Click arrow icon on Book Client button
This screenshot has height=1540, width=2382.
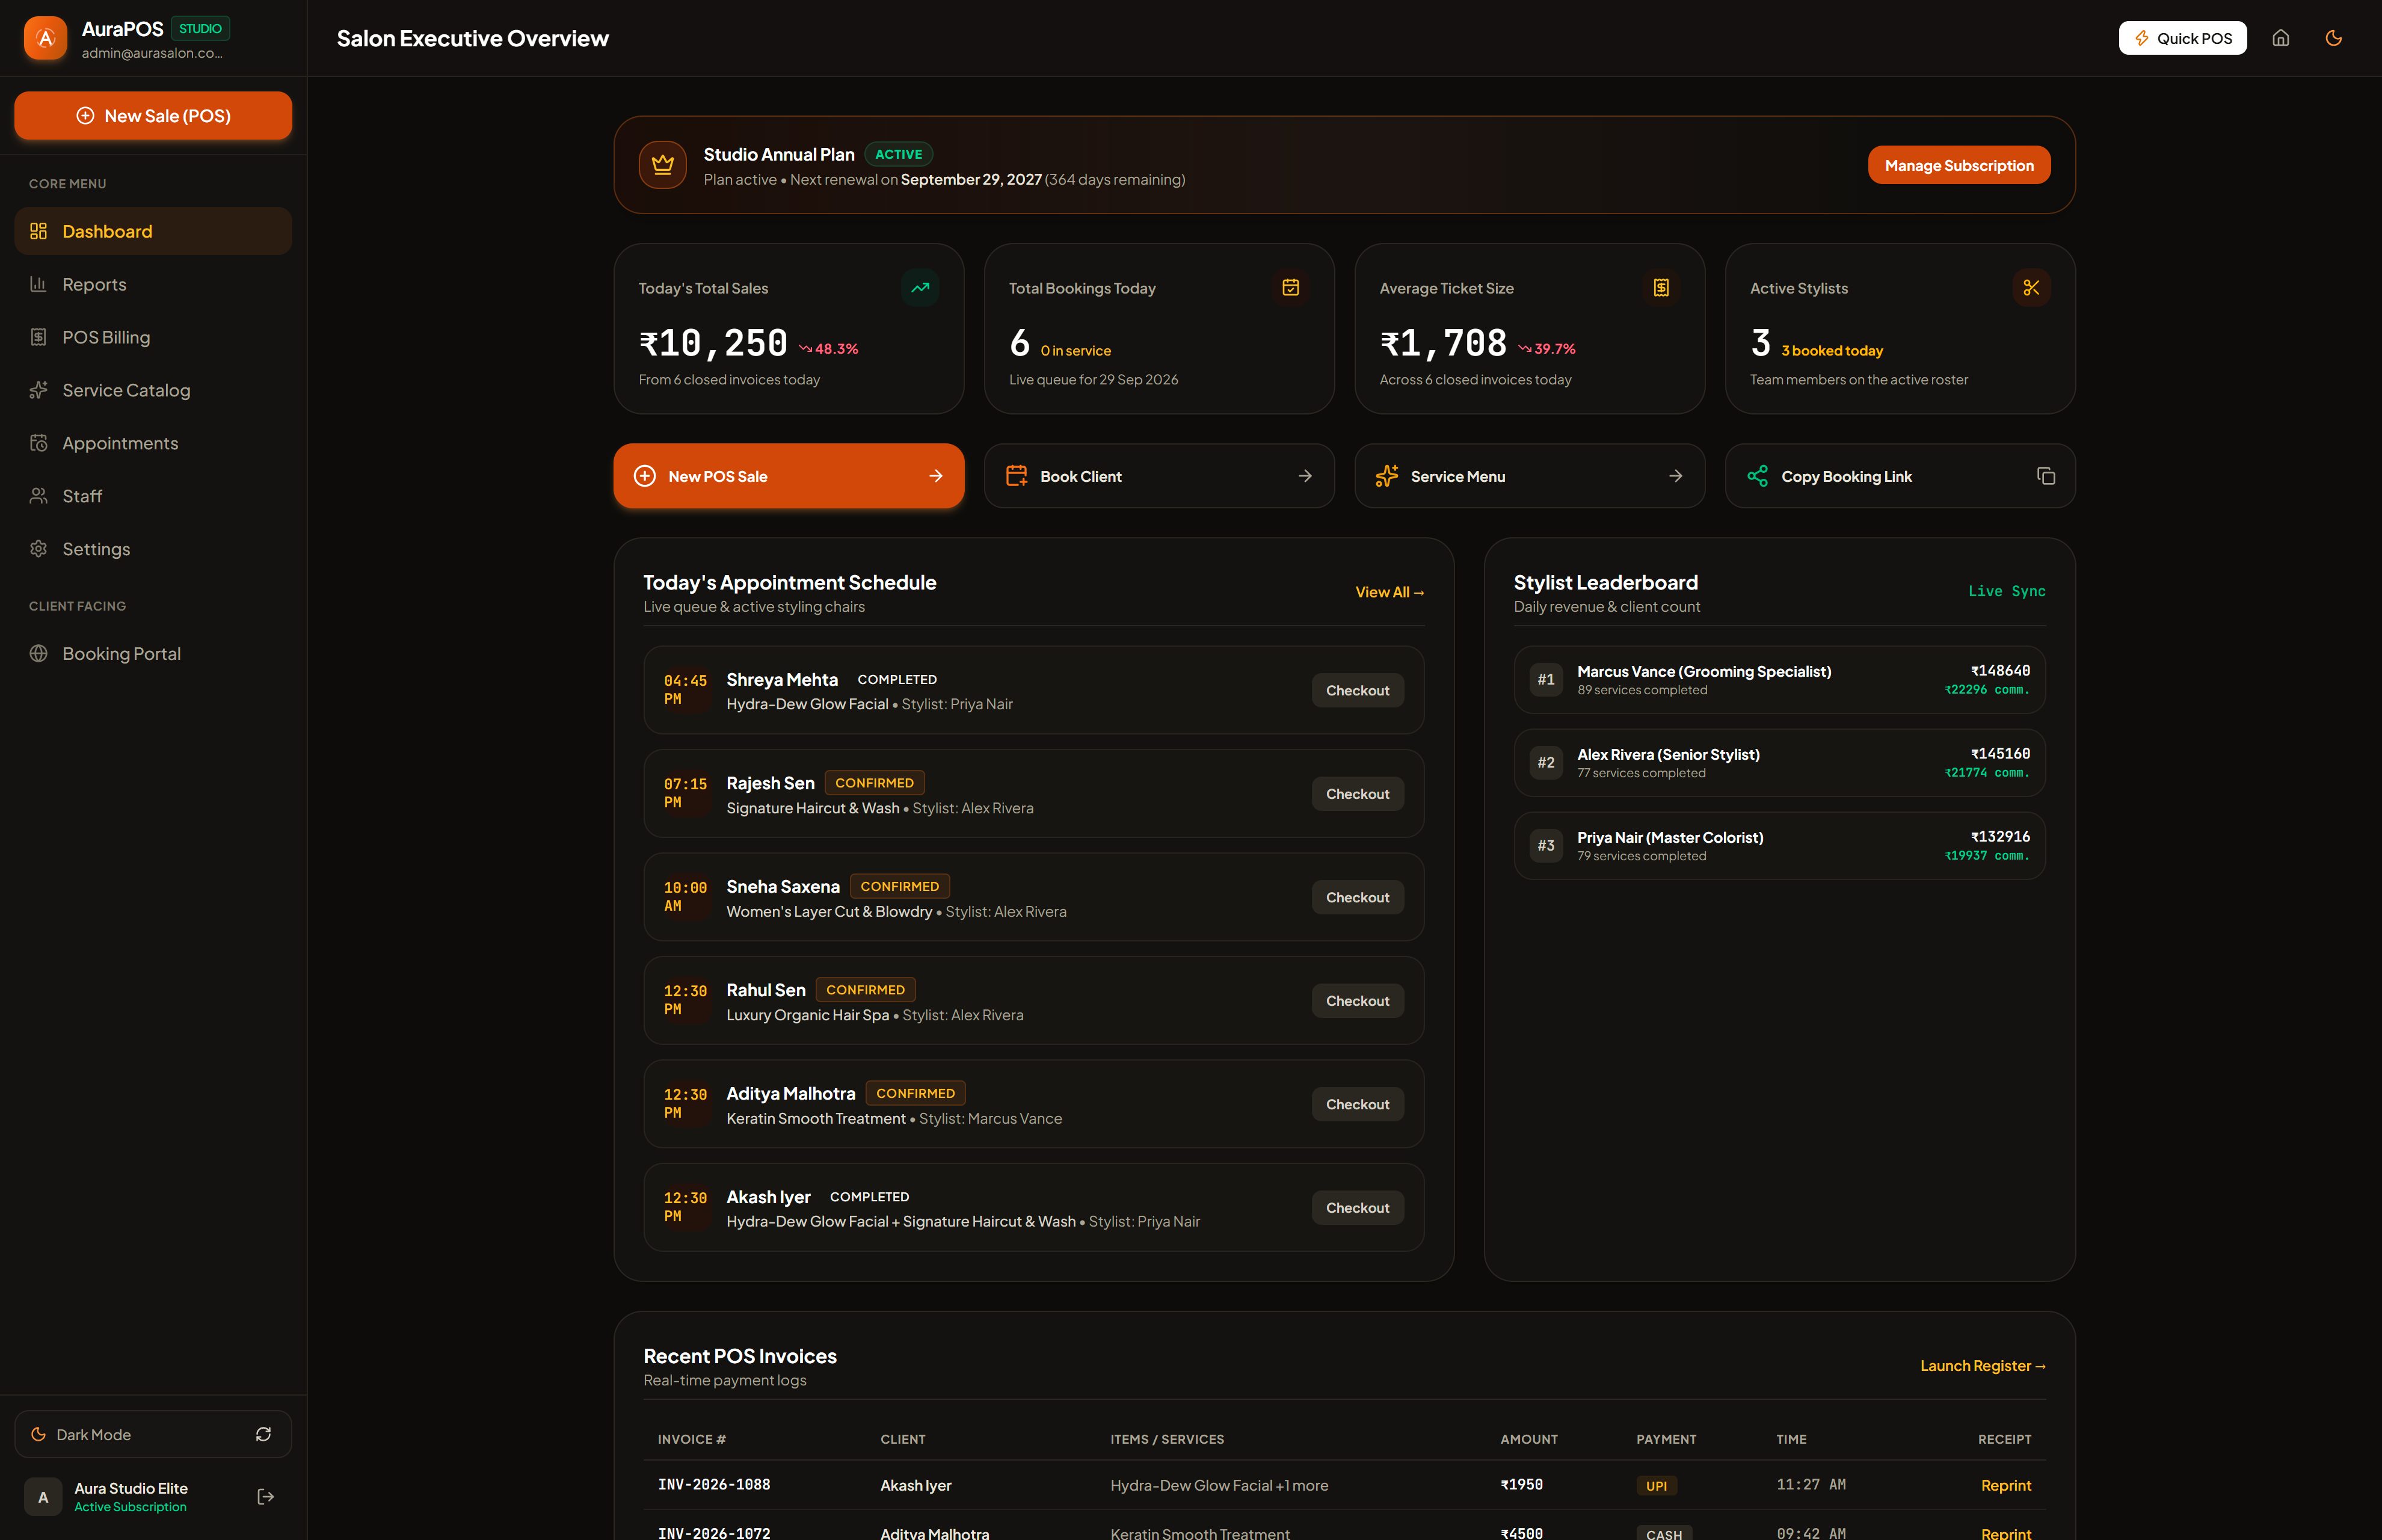point(1305,476)
